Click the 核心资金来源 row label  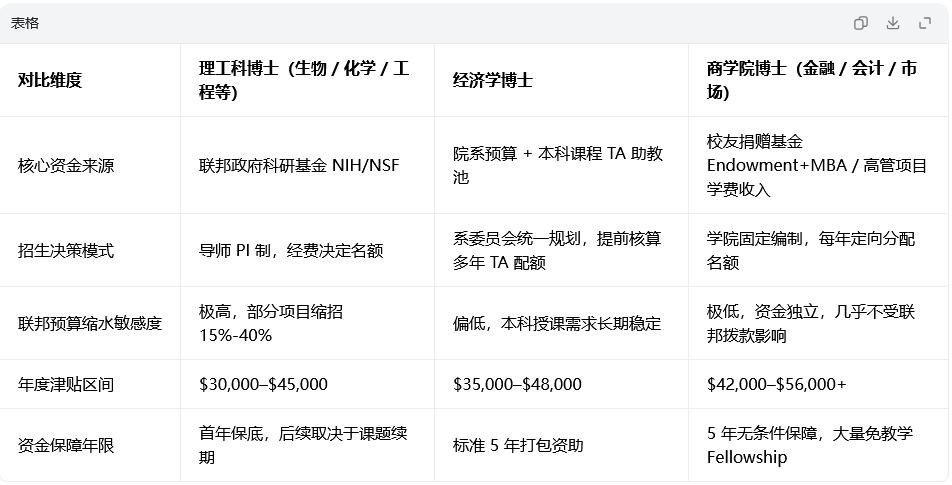coord(66,165)
